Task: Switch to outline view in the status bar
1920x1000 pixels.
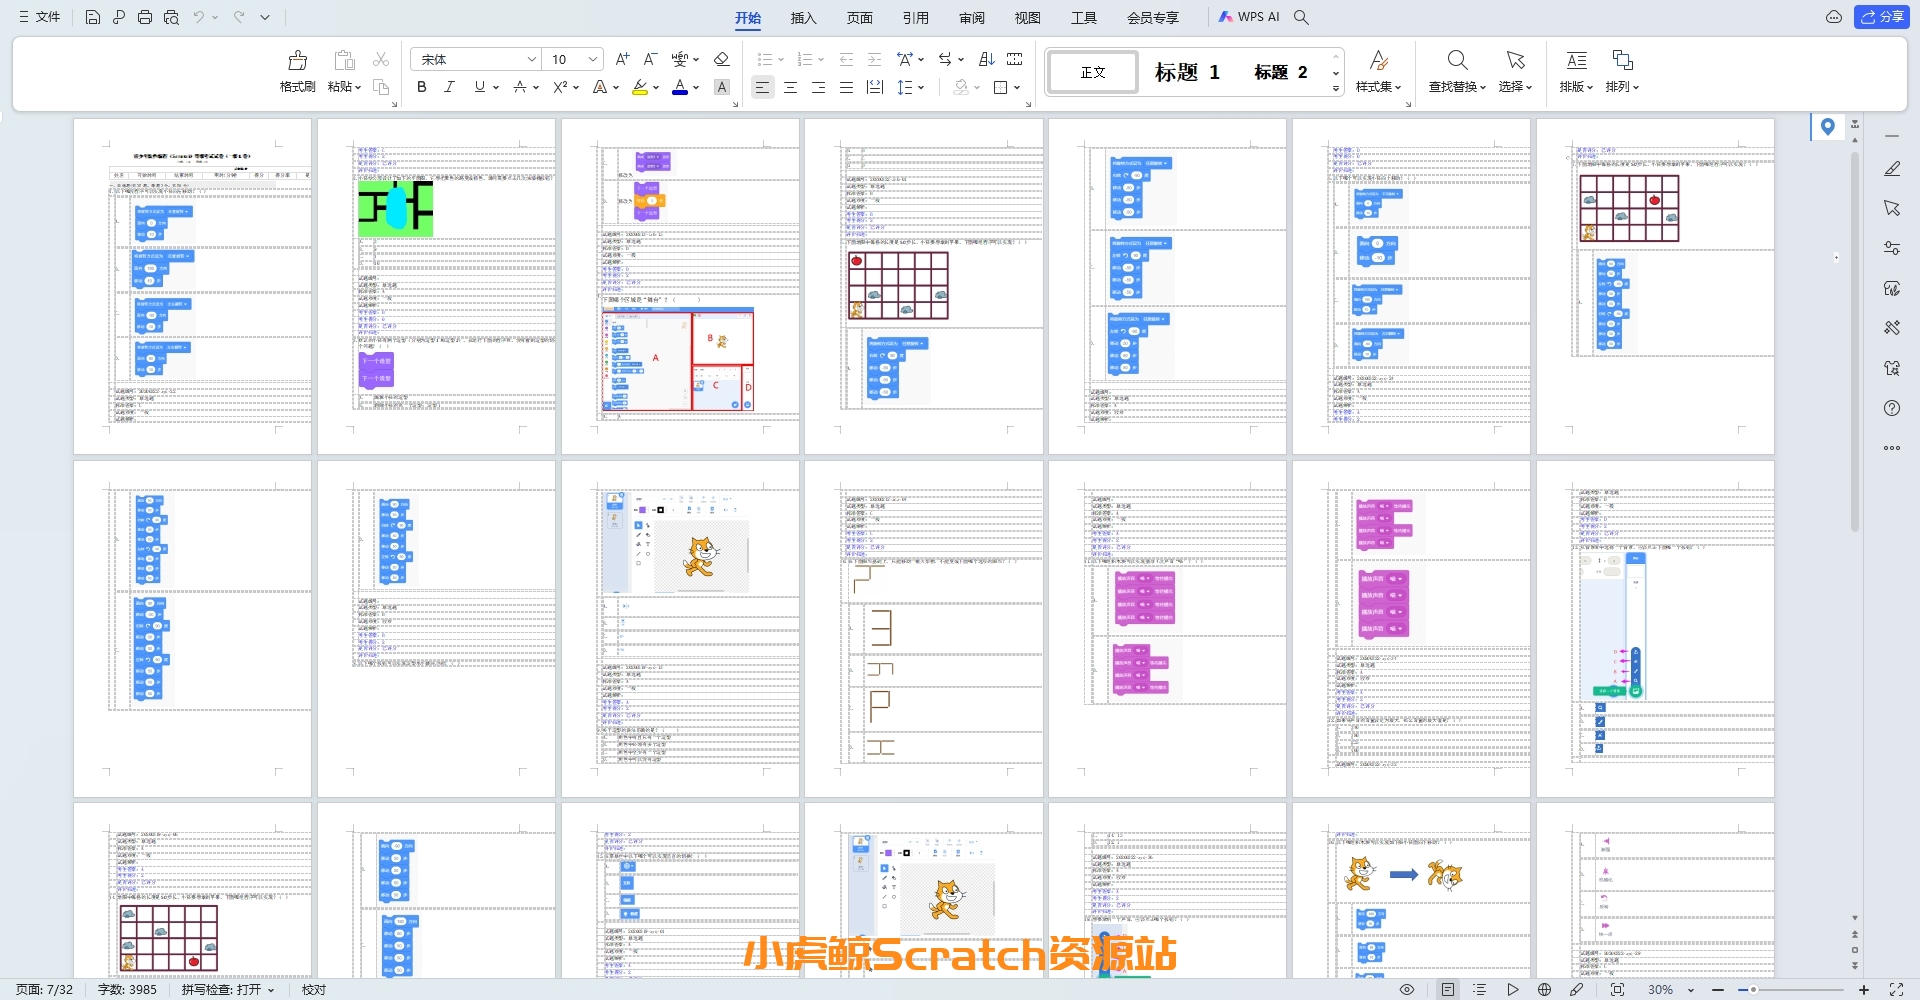Action: (x=1480, y=989)
